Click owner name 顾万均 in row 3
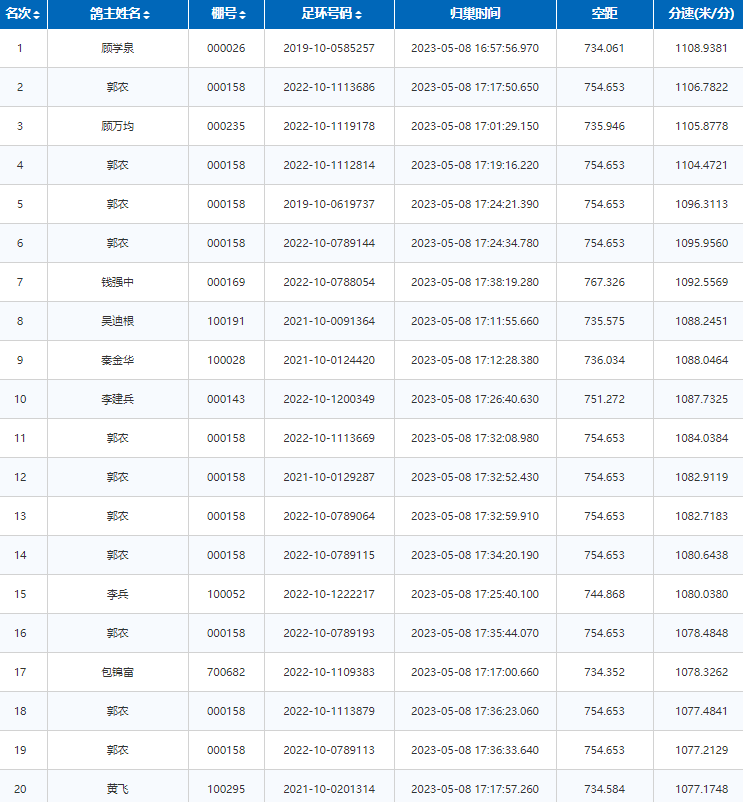The image size is (743, 802). 118,126
